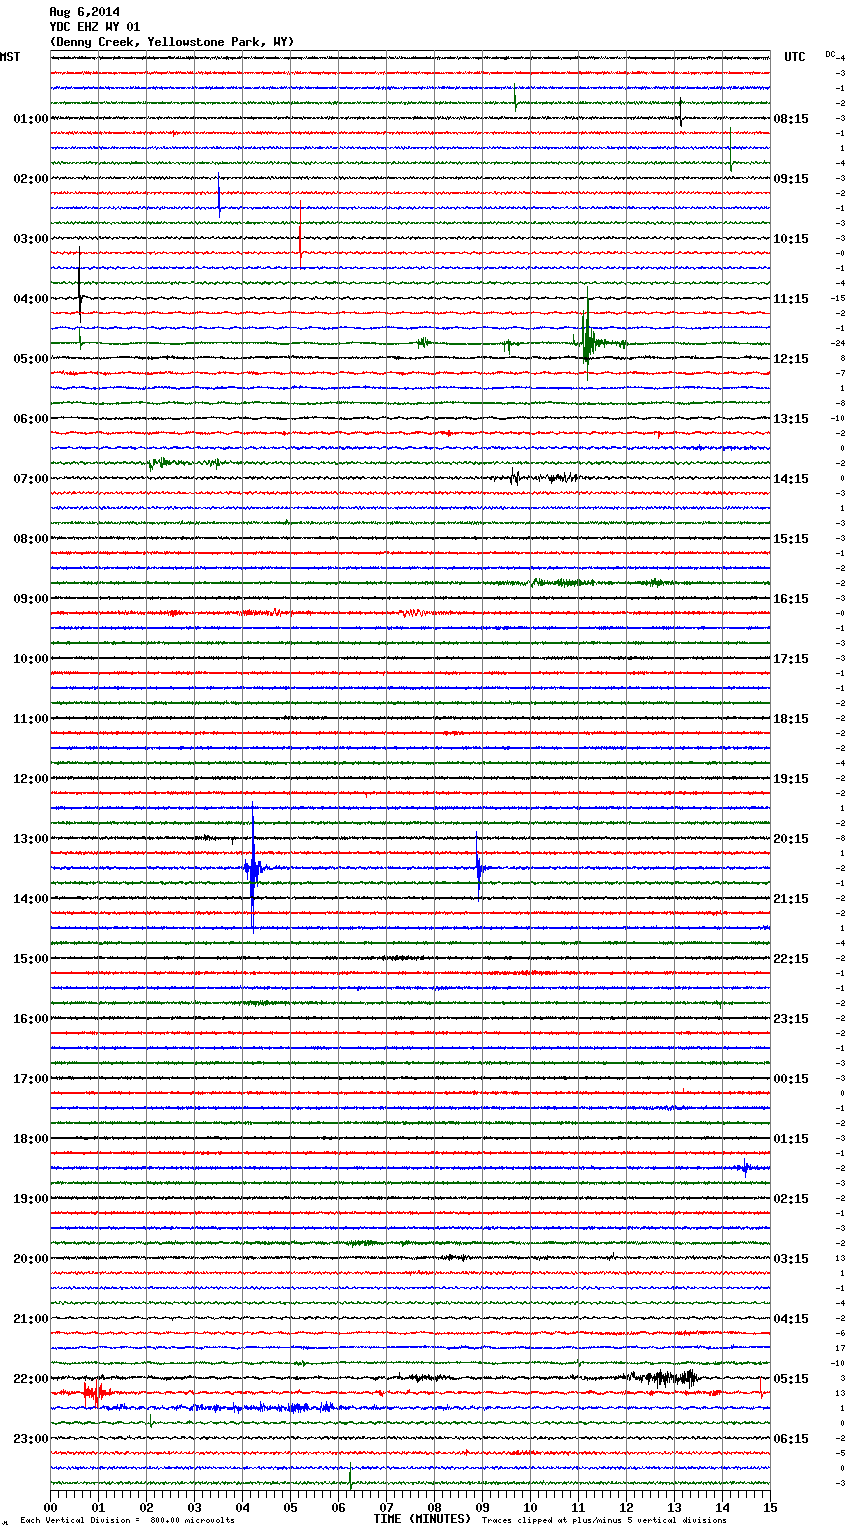850x1534 pixels.
Task: Select the 08:00 MST time label
Action: [x=31, y=539]
